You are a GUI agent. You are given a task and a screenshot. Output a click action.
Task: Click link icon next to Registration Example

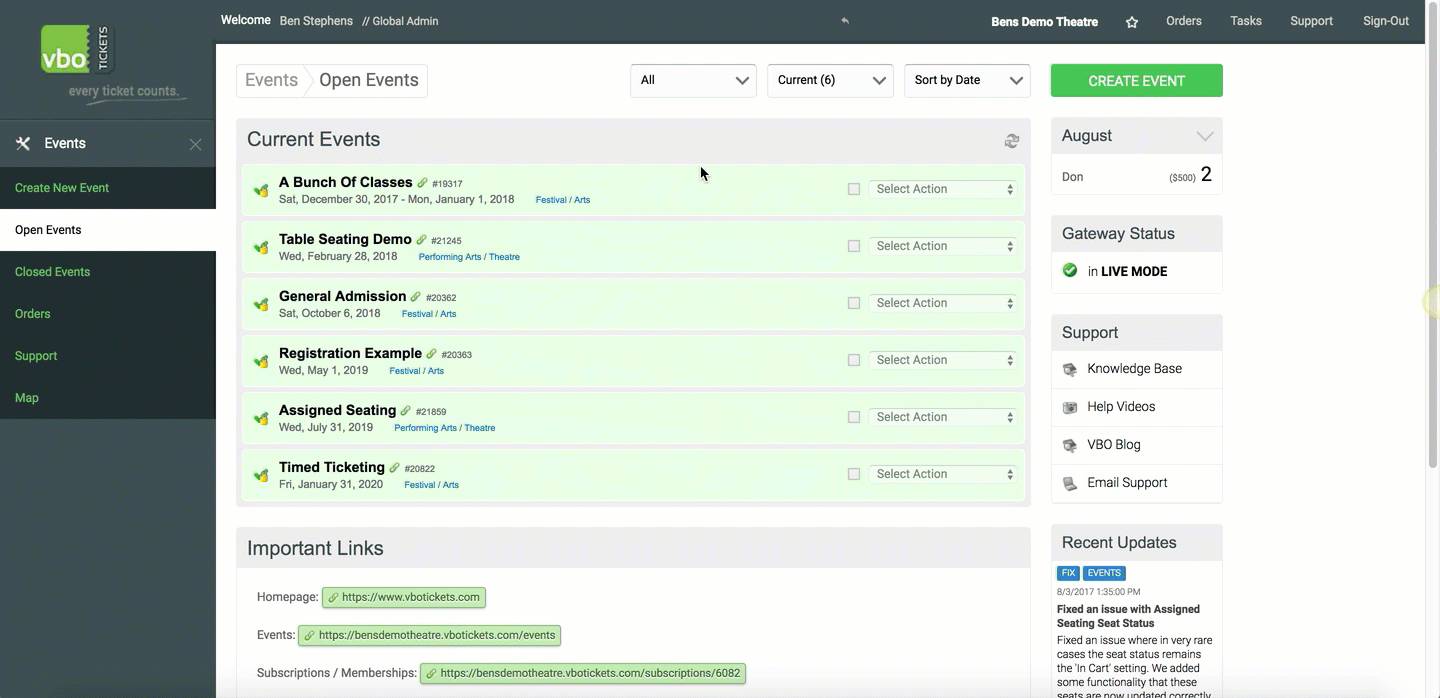click(x=432, y=354)
